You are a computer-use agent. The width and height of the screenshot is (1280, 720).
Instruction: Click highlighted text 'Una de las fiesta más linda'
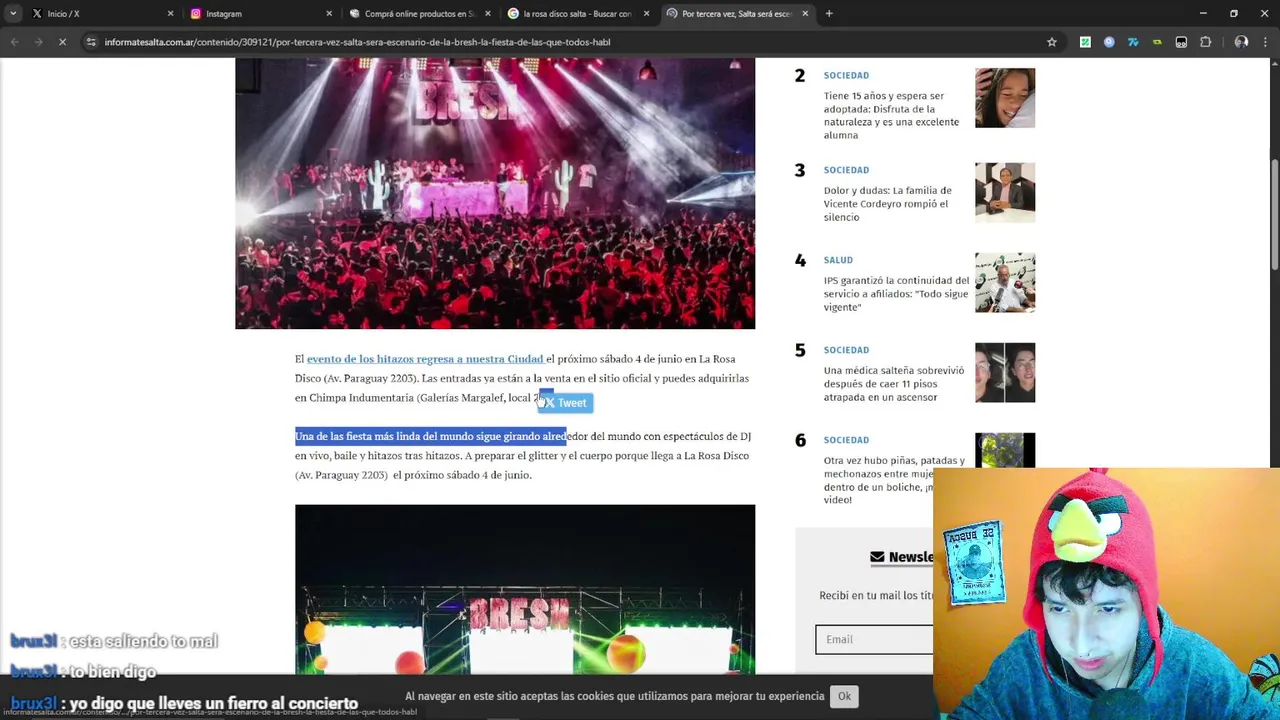point(431,437)
